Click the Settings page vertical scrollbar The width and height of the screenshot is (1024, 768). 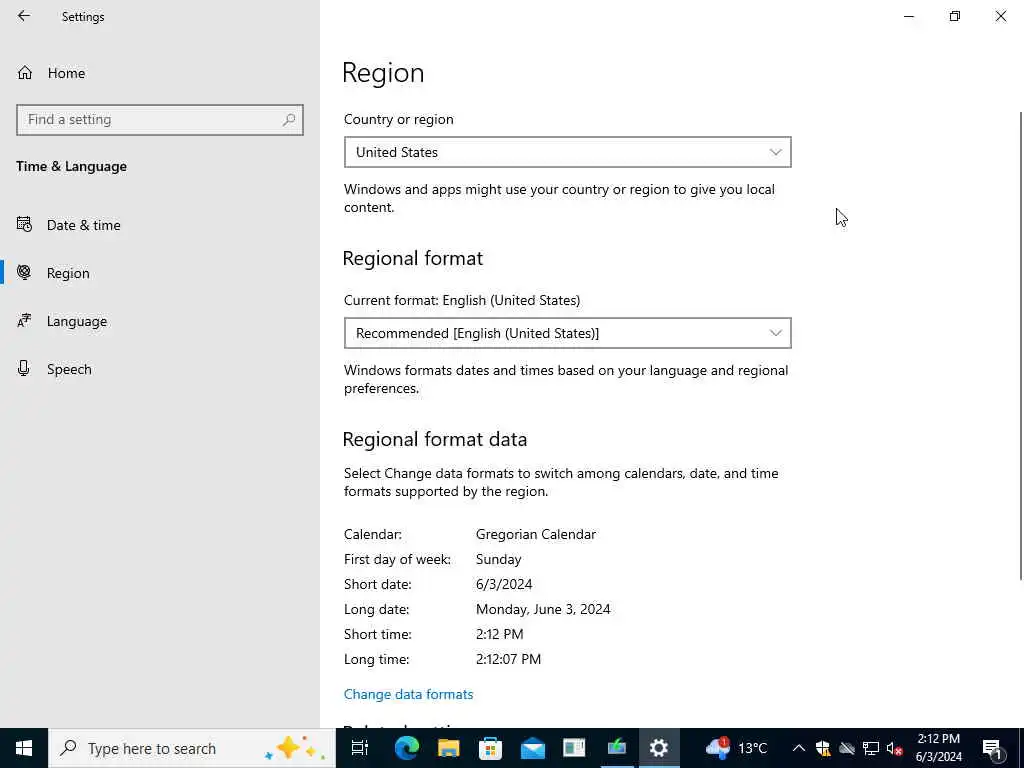click(x=1021, y=345)
